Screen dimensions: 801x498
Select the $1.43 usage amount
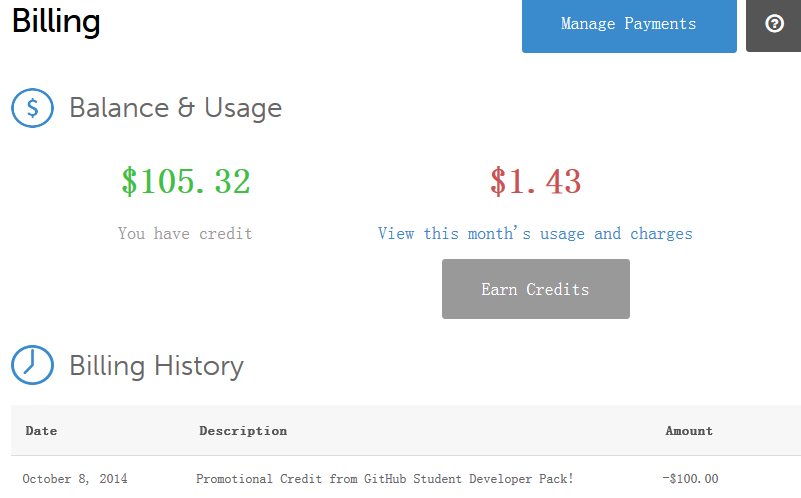[x=535, y=181]
